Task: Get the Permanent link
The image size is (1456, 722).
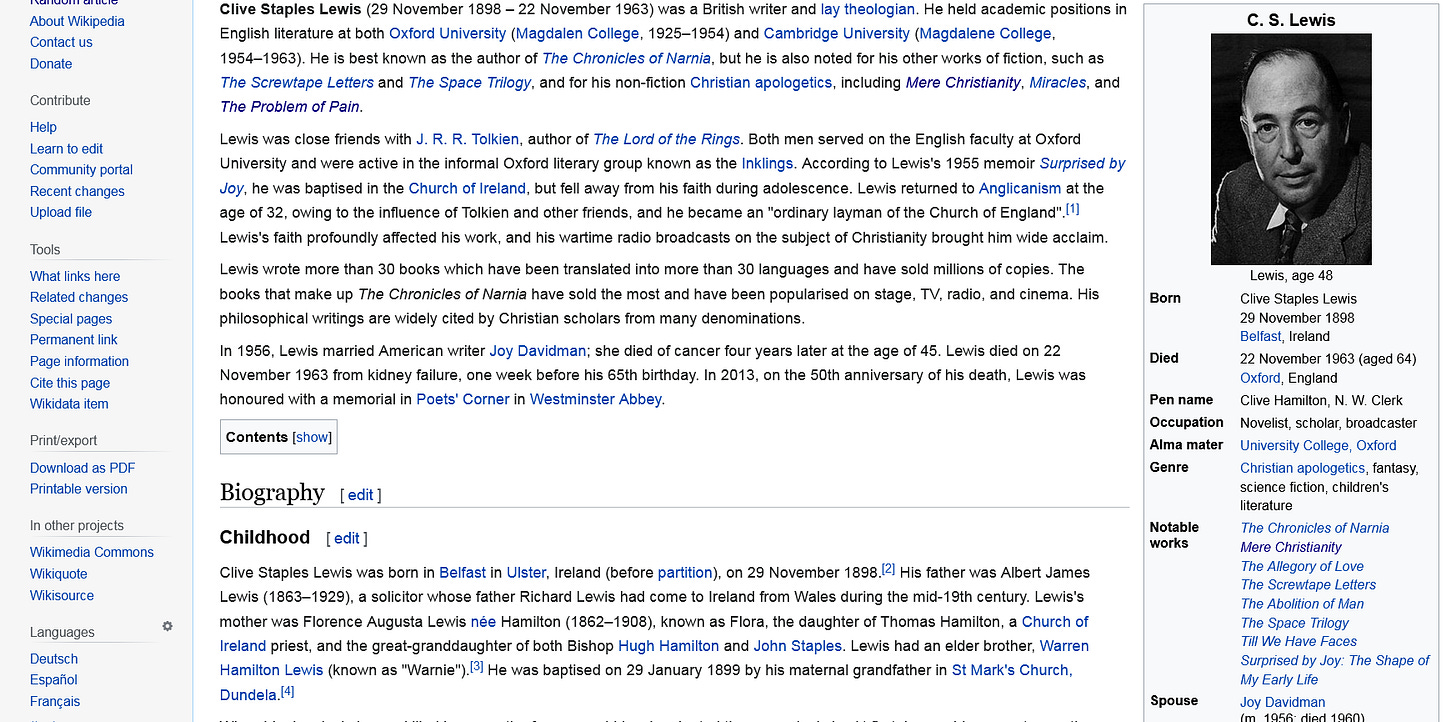Action: point(74,340)
